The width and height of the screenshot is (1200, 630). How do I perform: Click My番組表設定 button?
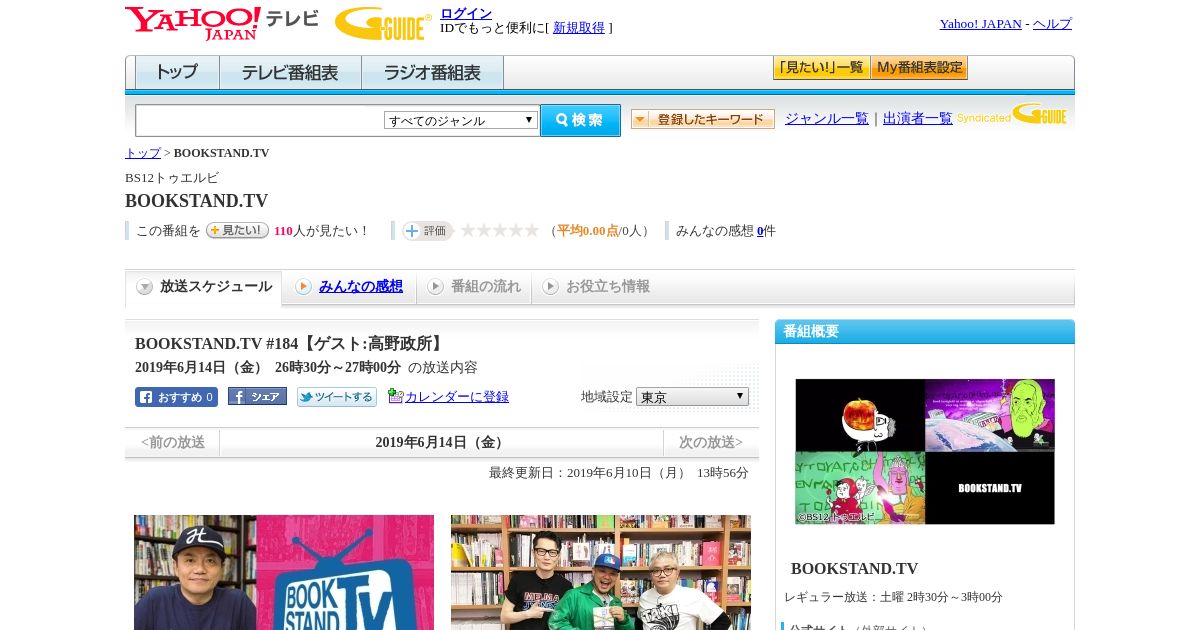coord(919,68)
